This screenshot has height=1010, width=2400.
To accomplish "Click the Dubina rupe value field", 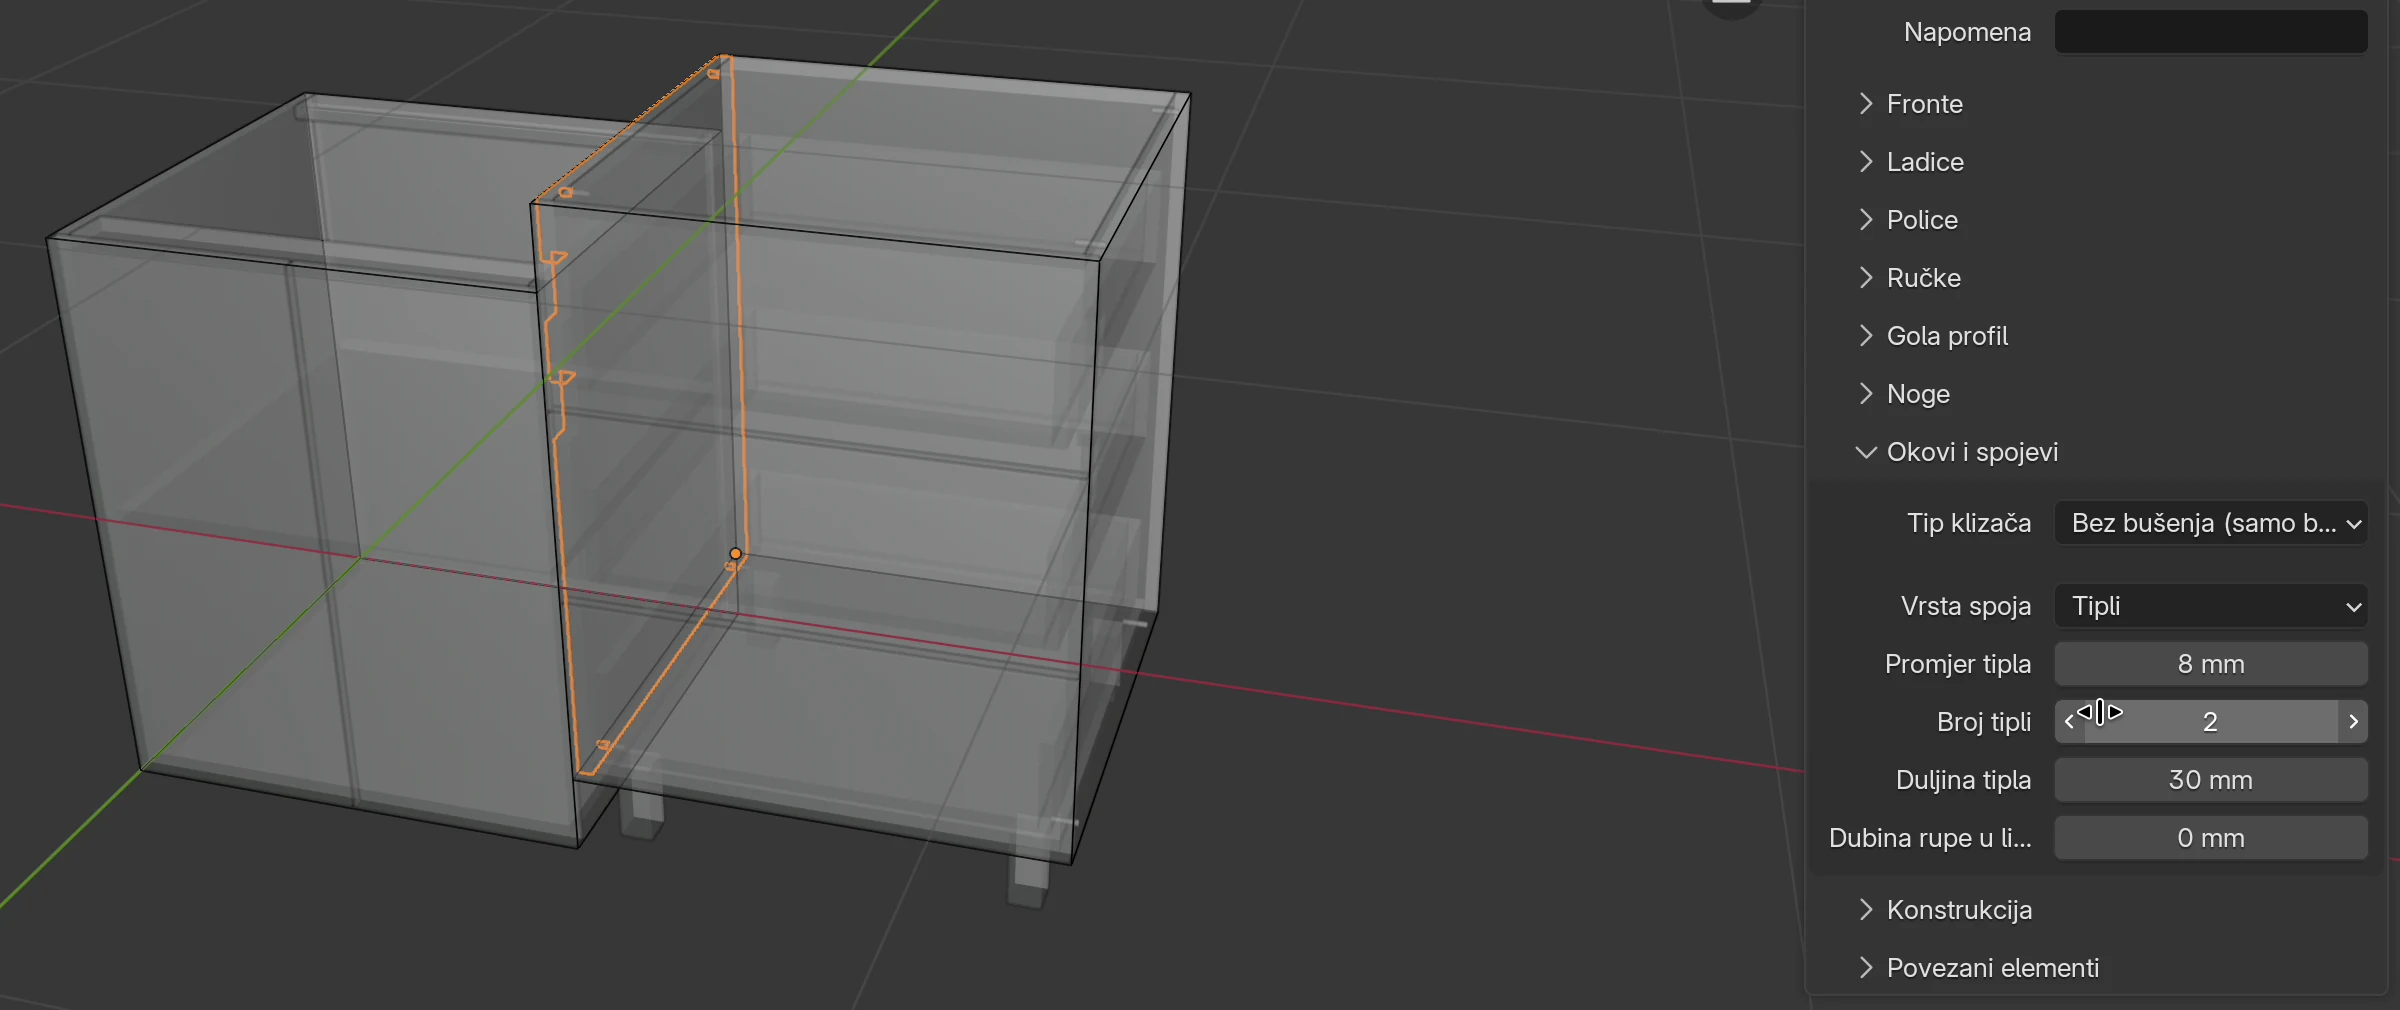I will pyautogui.click(x=2211, y=838).
